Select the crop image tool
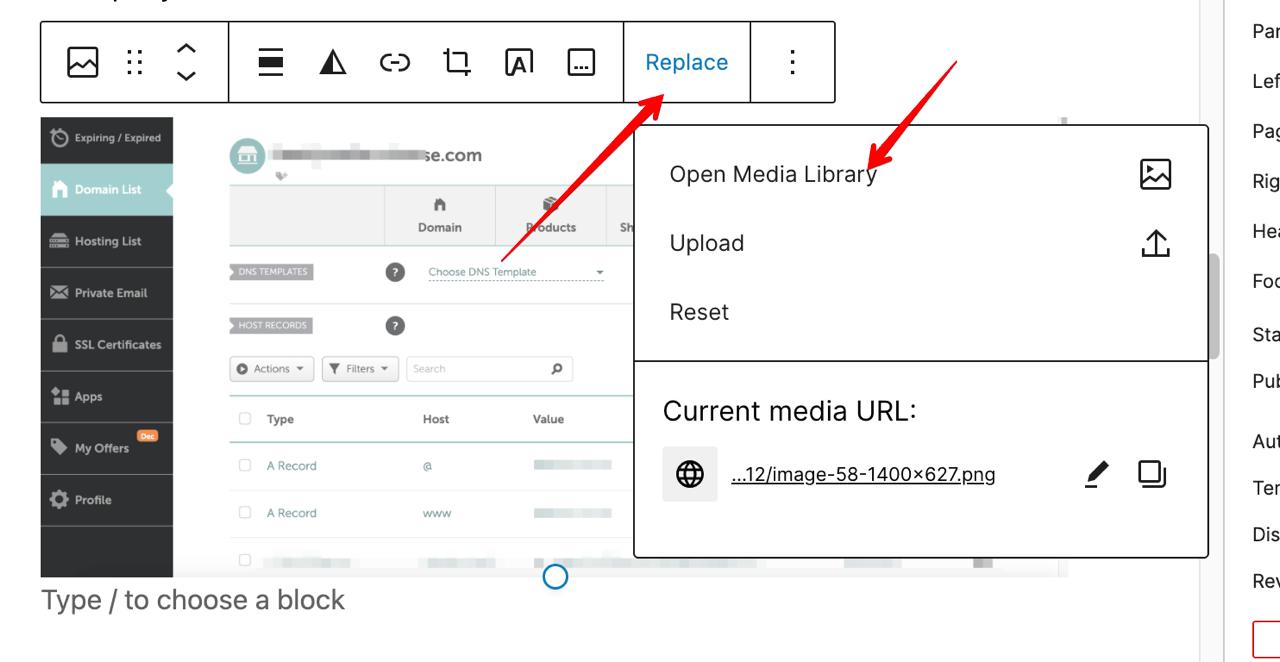 (x=457, y=62)
